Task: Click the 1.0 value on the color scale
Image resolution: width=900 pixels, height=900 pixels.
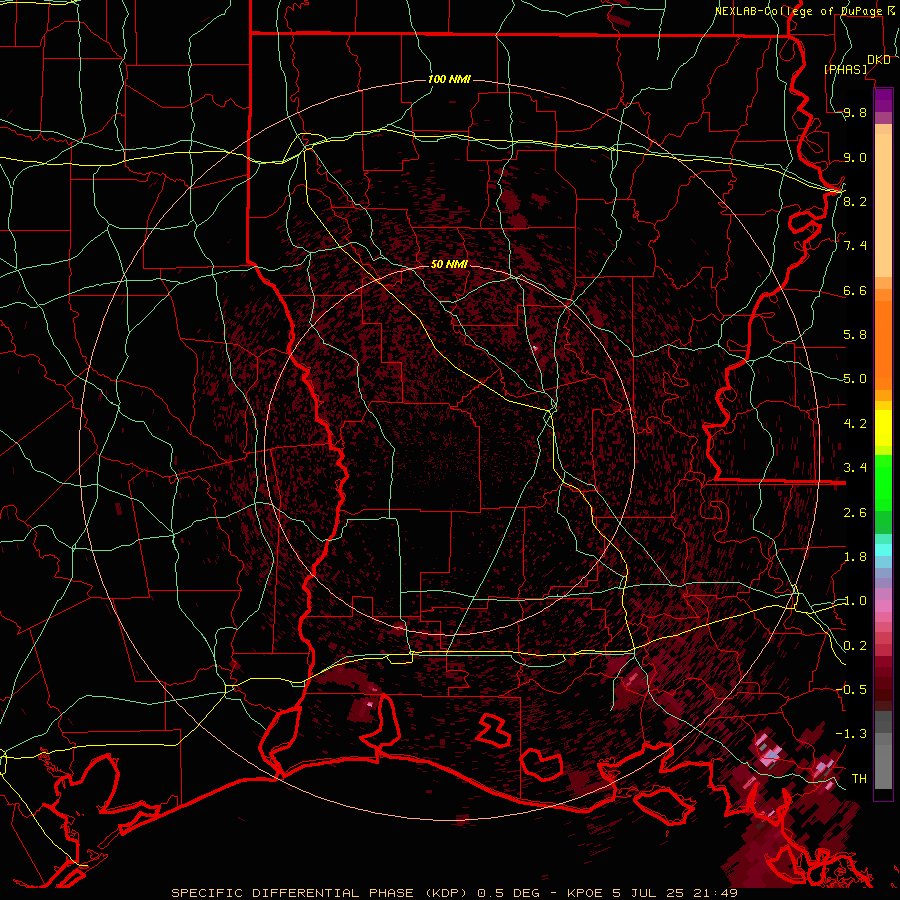Action: [x=855, y=601]
